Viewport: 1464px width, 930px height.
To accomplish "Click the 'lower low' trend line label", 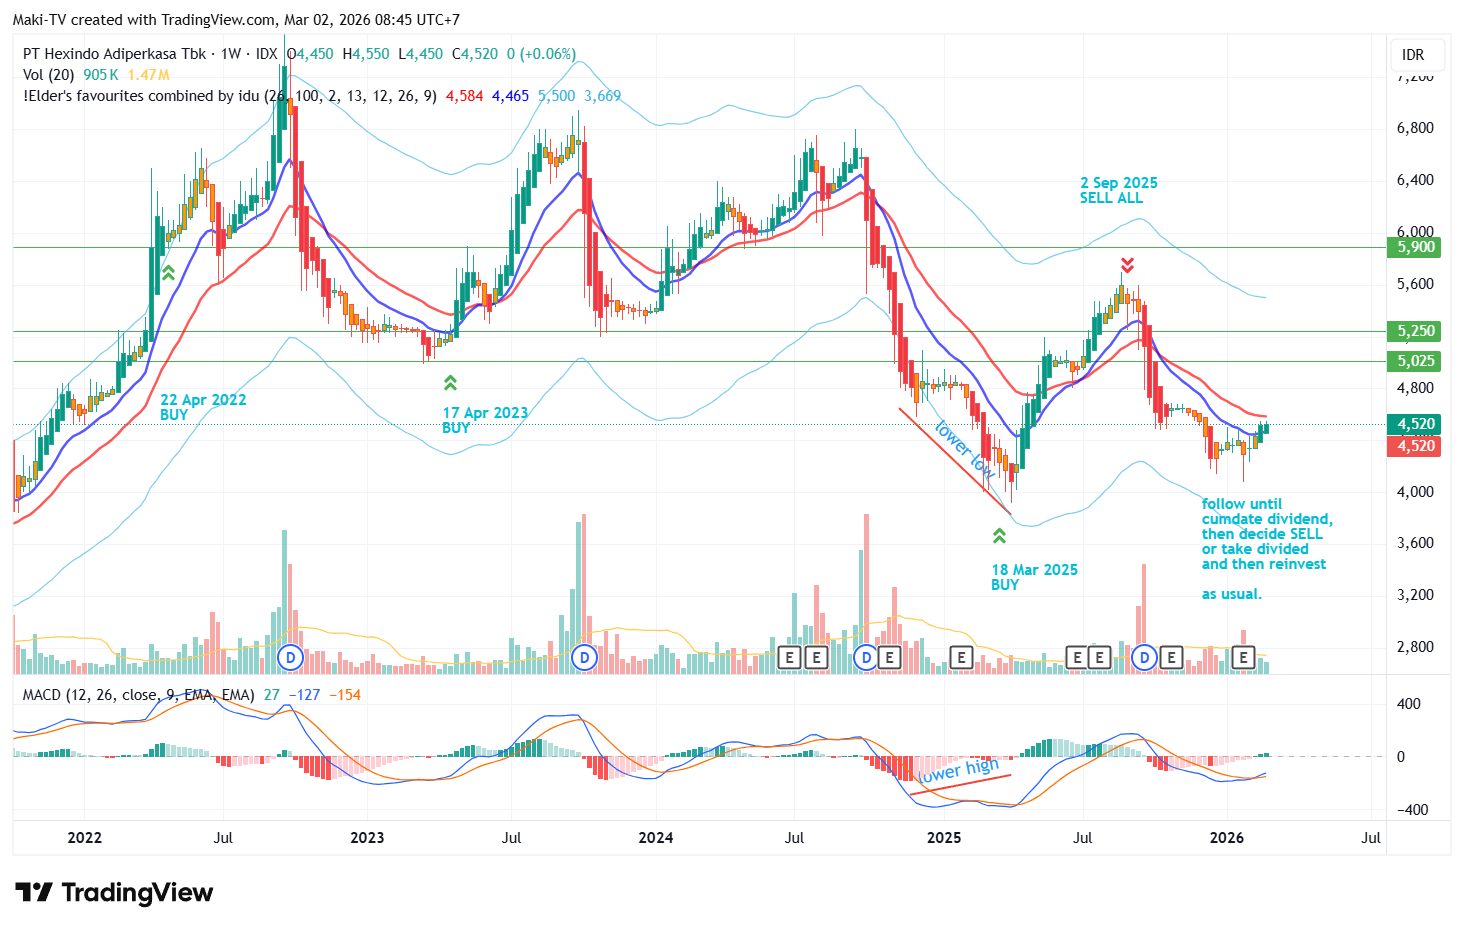I will [x=964, y=449].
